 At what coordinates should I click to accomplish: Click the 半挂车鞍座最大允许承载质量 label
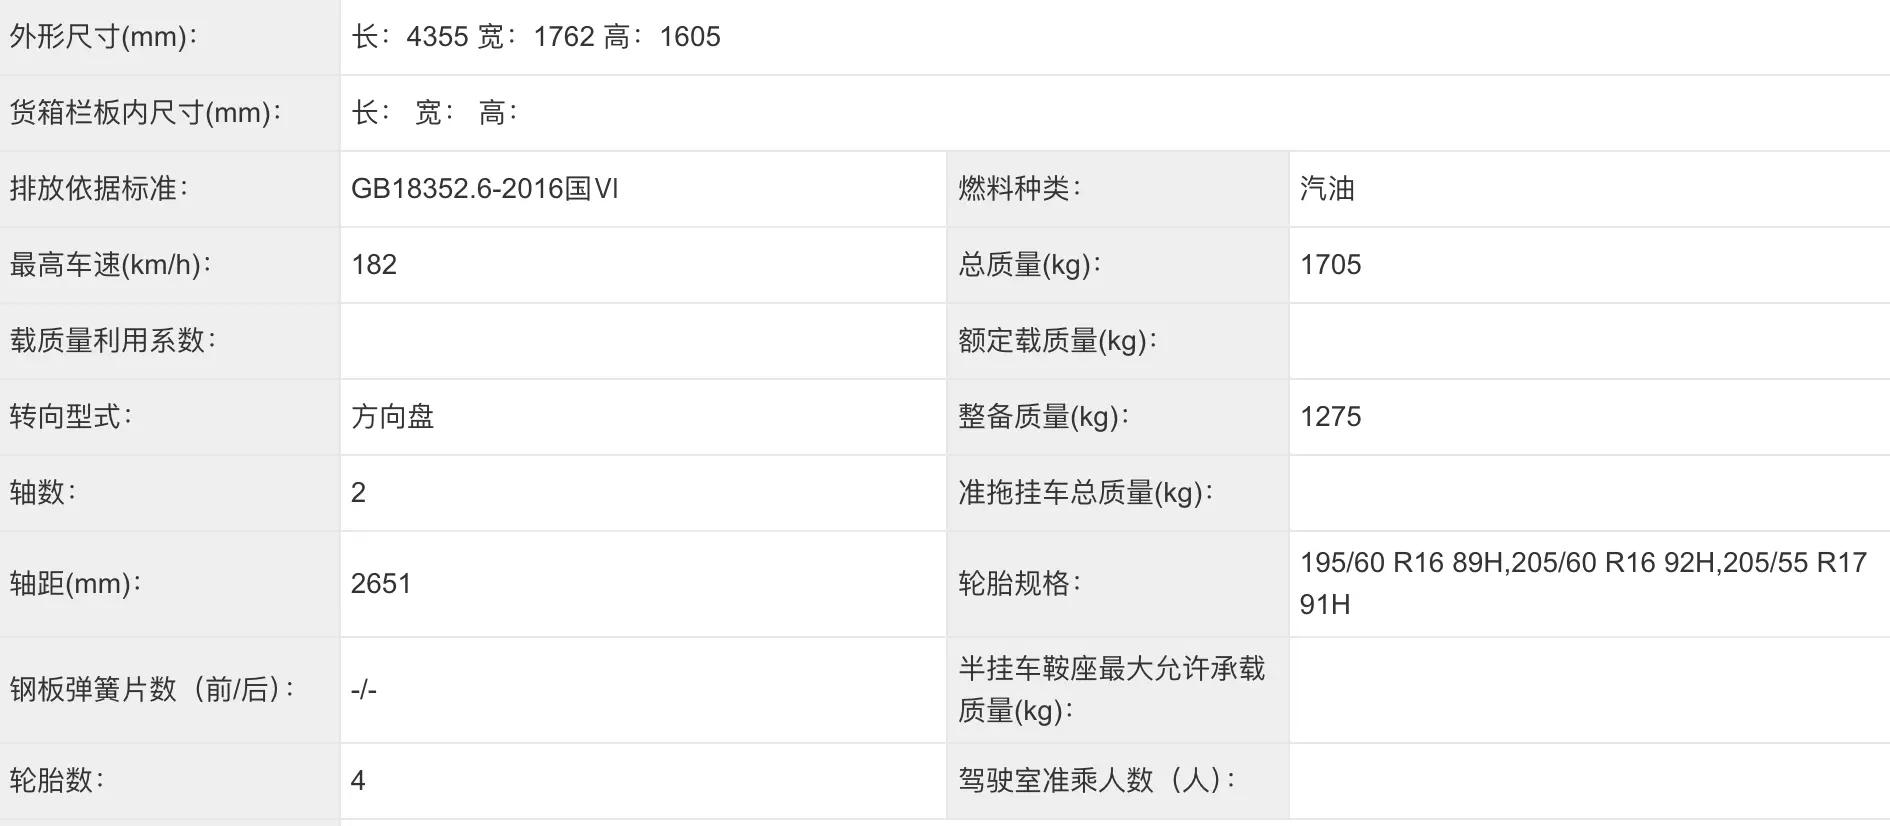click(x=1112, y=690)
